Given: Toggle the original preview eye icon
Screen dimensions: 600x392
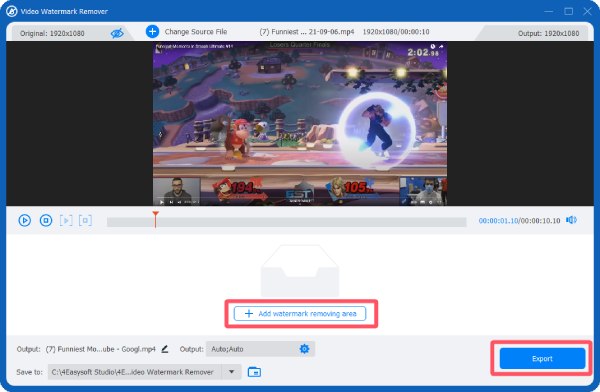Looking at the screenshot, I should pyautogui.click(x=117, y=33).
